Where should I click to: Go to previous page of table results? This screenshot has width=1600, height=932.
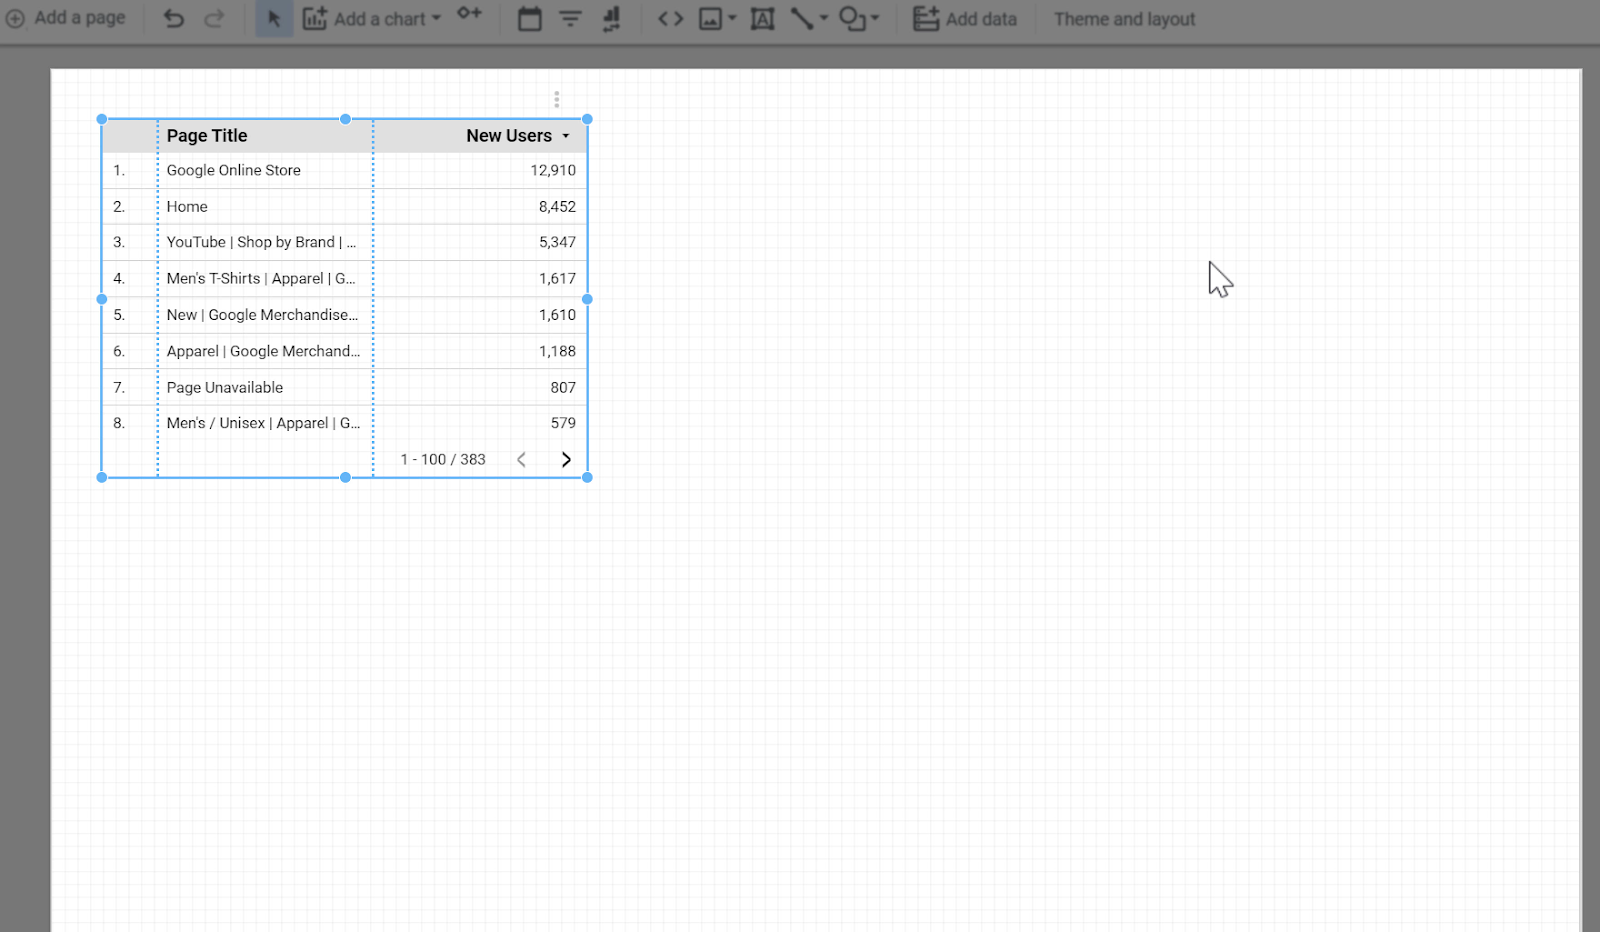[x=521, y=459]
